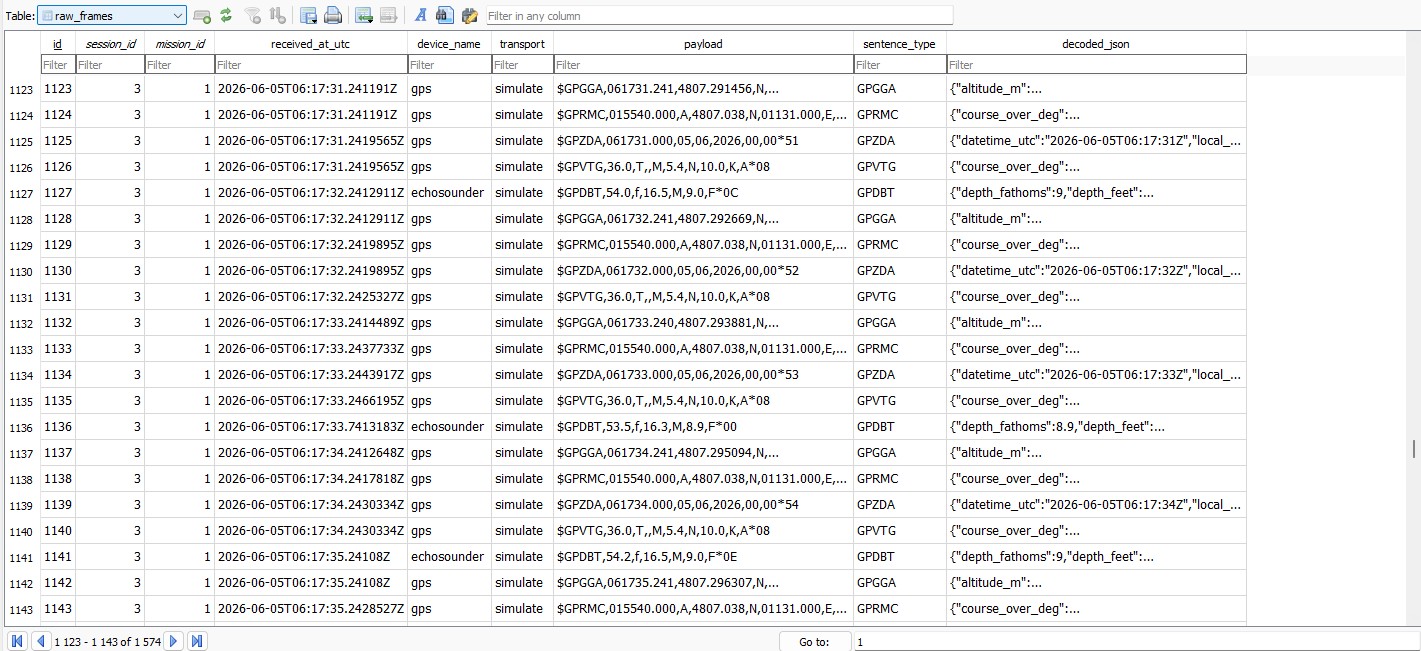Image resolution: width=1421 pixels, height=651 pixels.
Task: Sort by the mission_id column header
Action: (179, 44)
